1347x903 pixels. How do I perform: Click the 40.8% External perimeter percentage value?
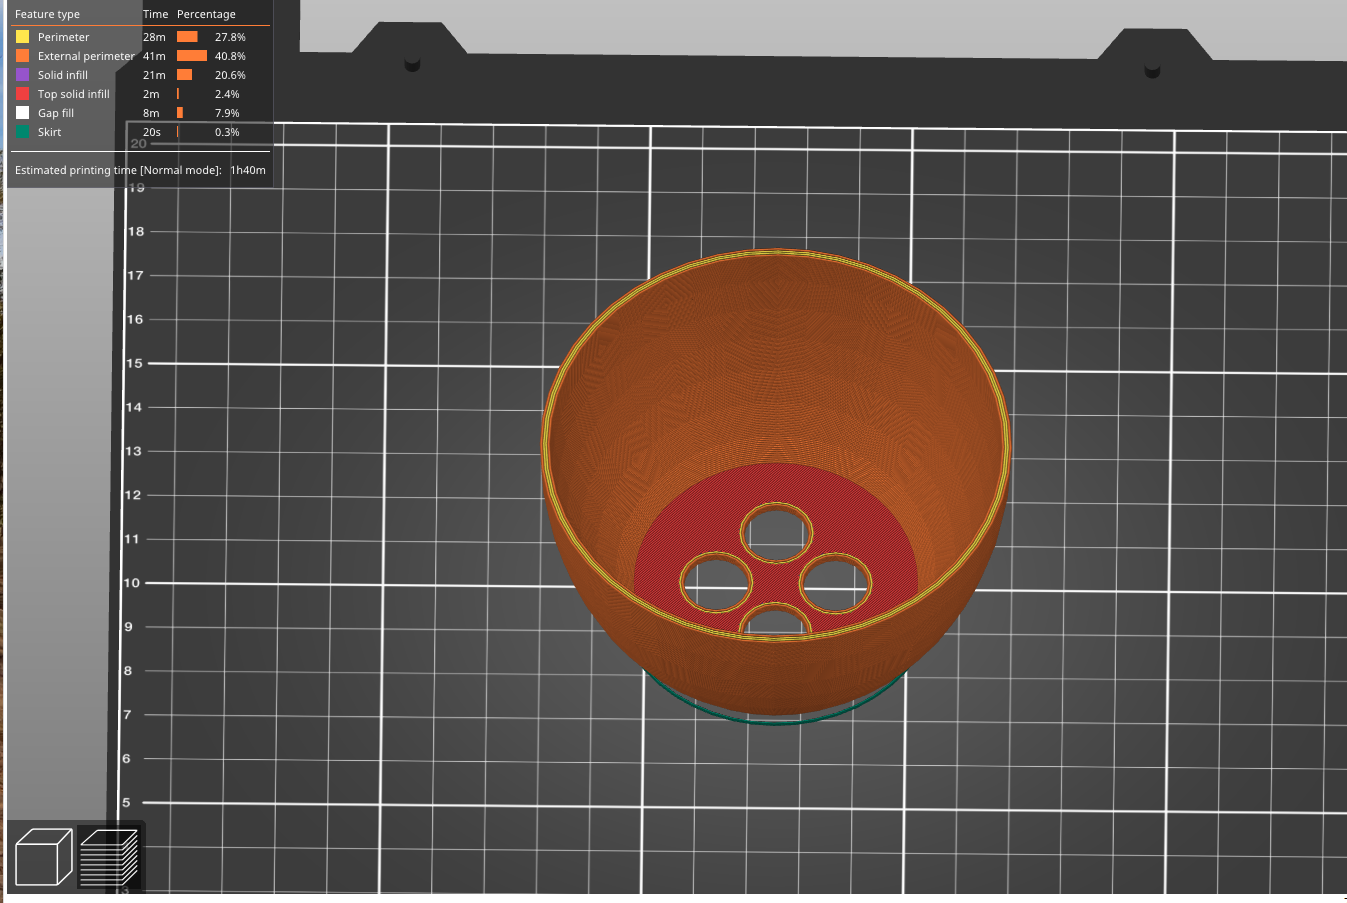(230, 56)
